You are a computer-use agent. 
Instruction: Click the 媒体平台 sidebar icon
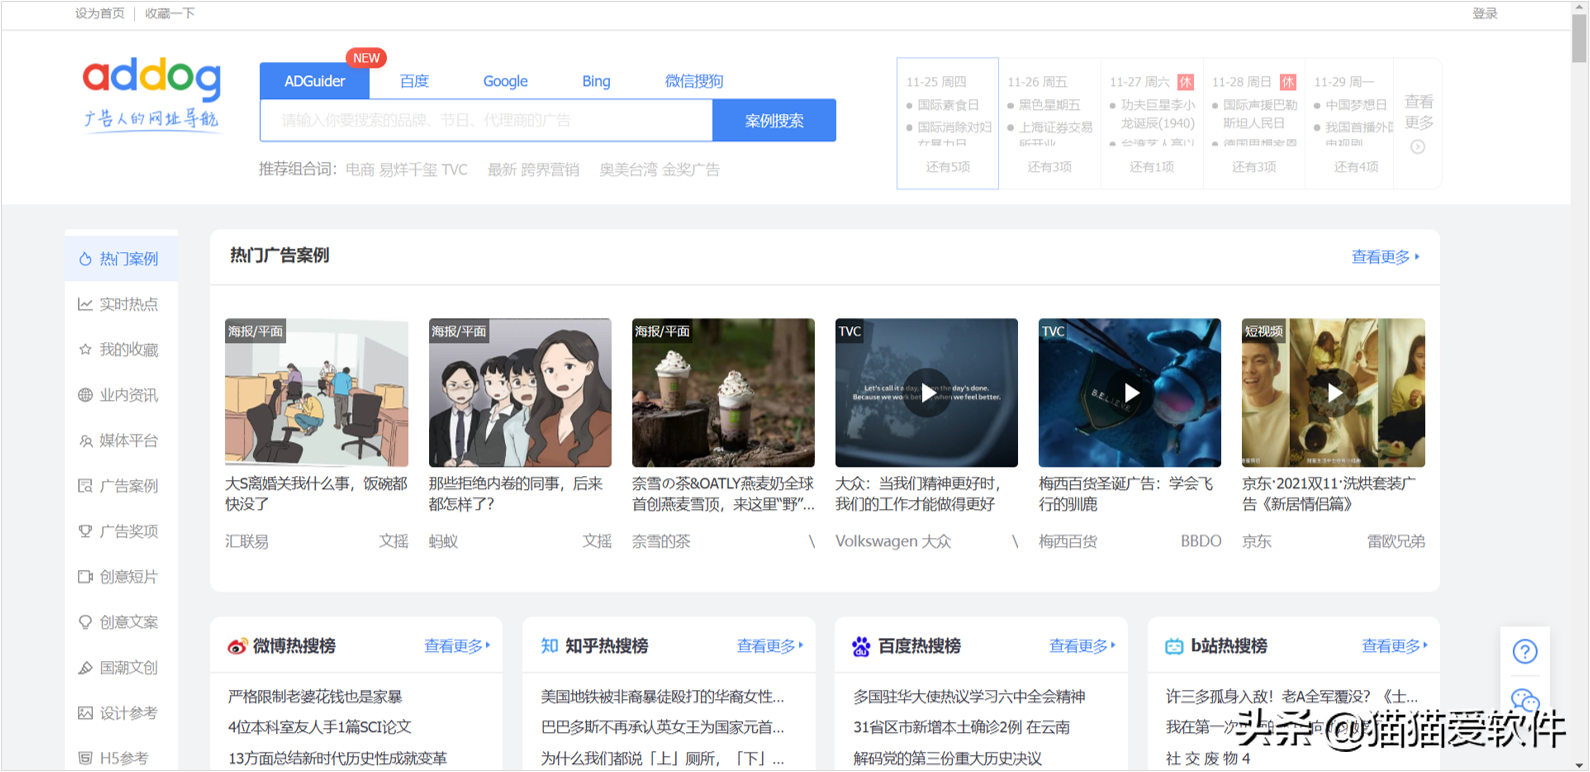point(85,441)
